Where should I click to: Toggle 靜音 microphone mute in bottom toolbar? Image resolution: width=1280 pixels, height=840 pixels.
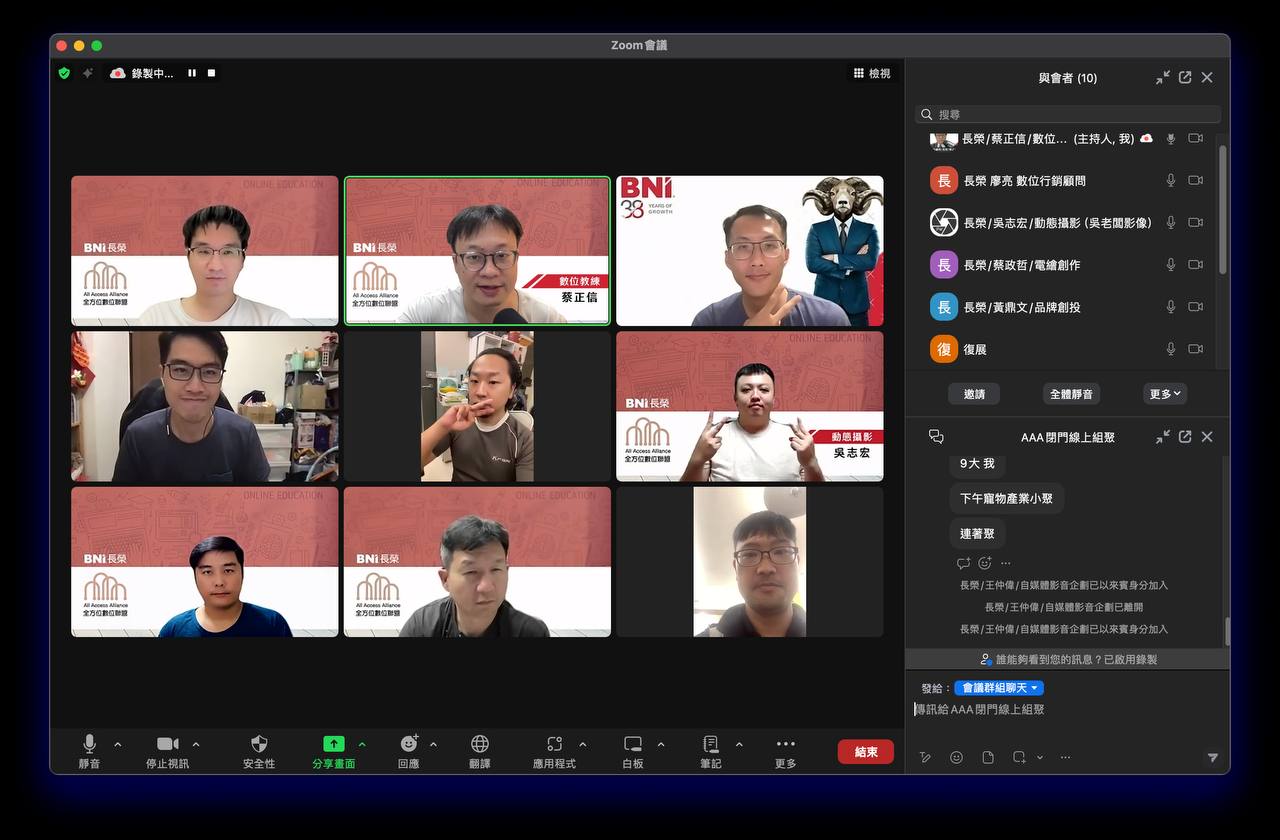pos(89,744)
